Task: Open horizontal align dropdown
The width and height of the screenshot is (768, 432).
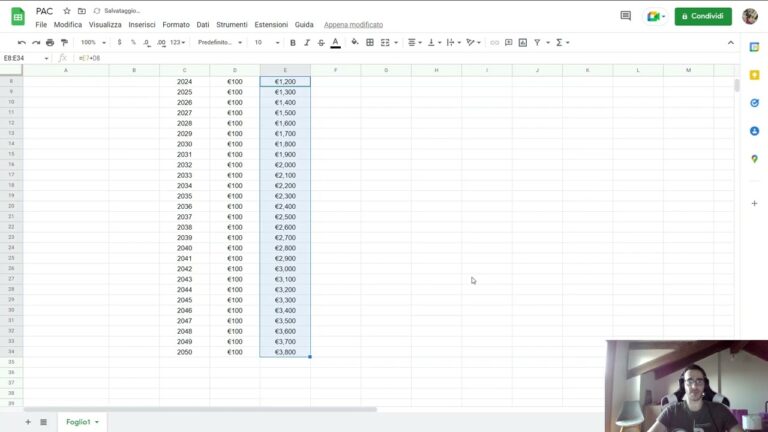Action: click(x=414, y=43)
